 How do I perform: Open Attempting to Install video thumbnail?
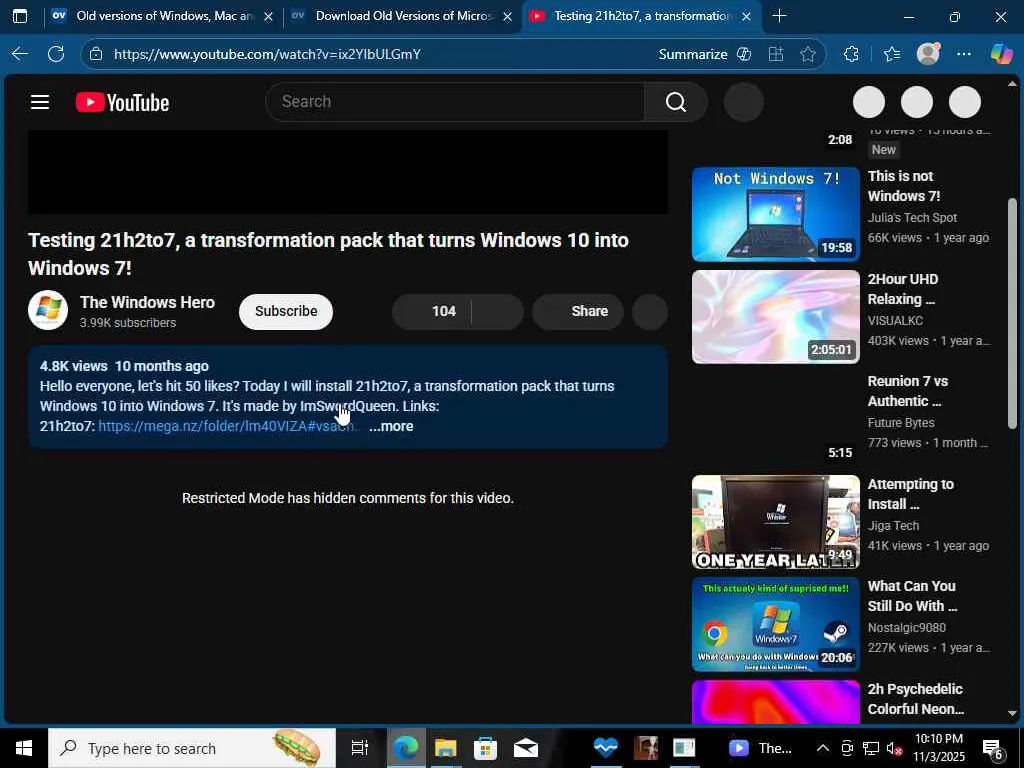[776, 522]
